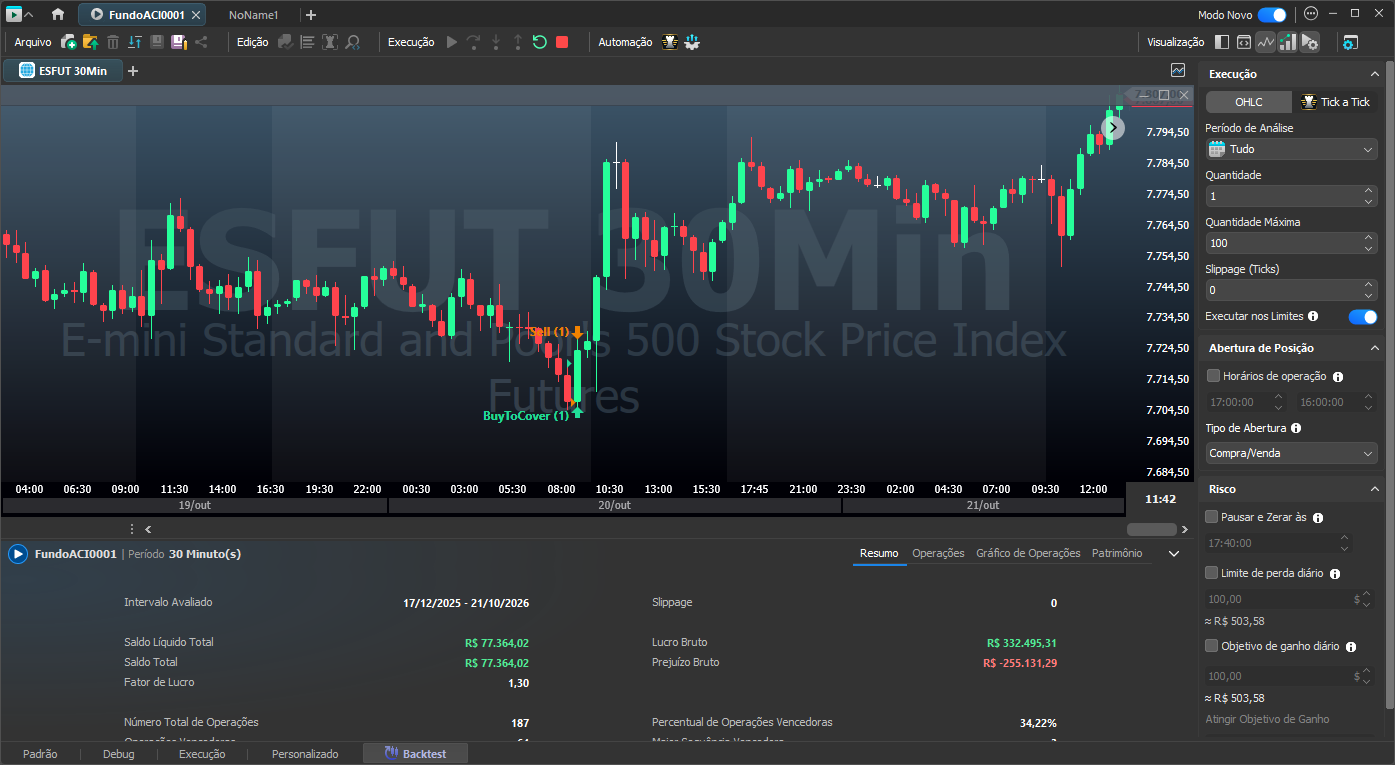This screenshot has width=1395, height=765.
Task: Click the share icon in Arquivo group
Action: 201,42
